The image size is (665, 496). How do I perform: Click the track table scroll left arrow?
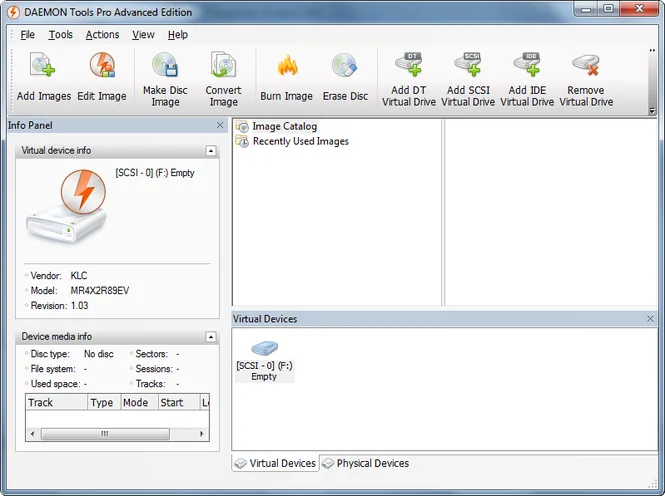pos(33,434)
